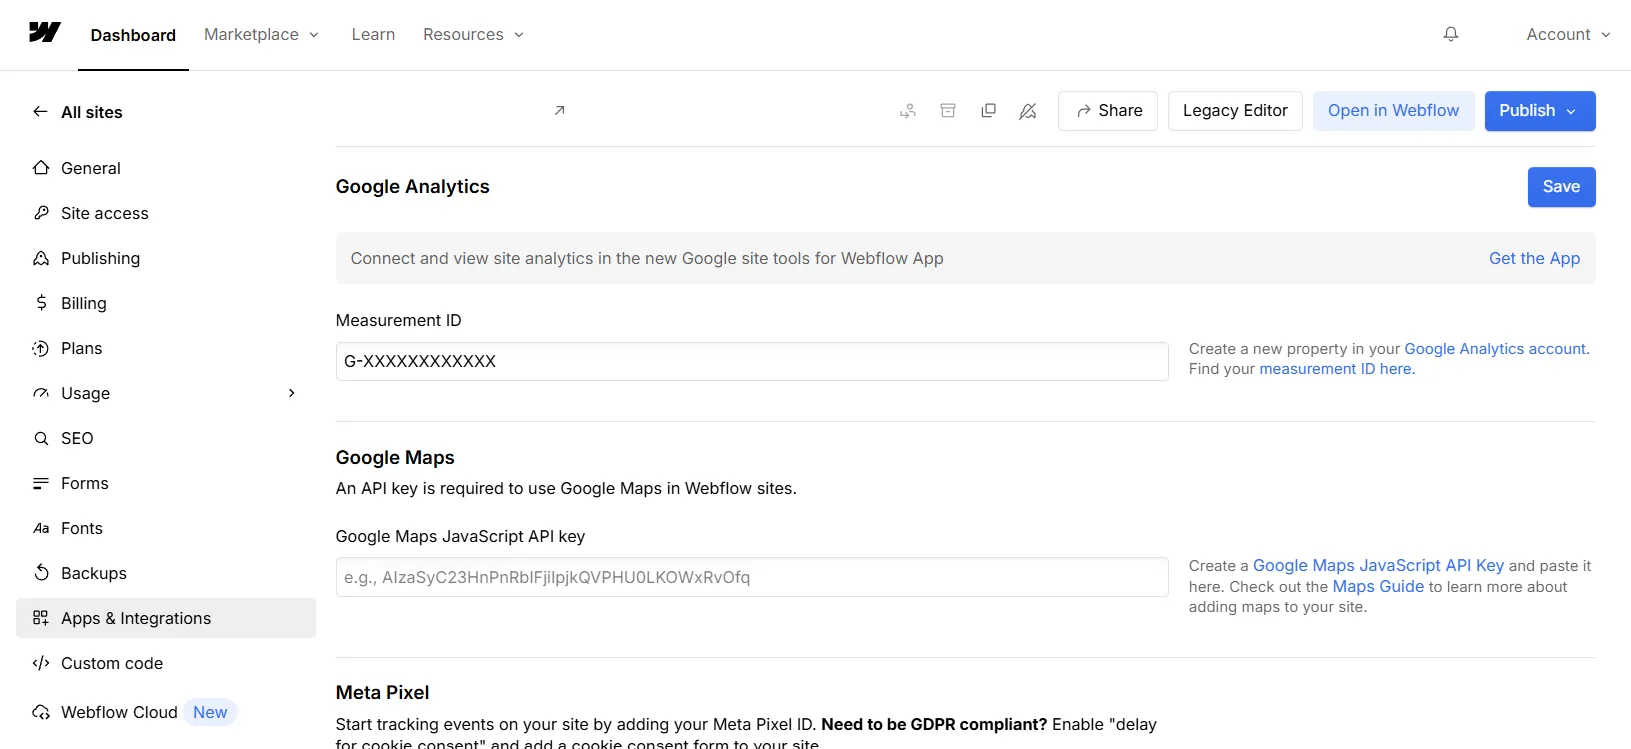
Task: Click Get the App link
Action: [x=1534, y=258]
